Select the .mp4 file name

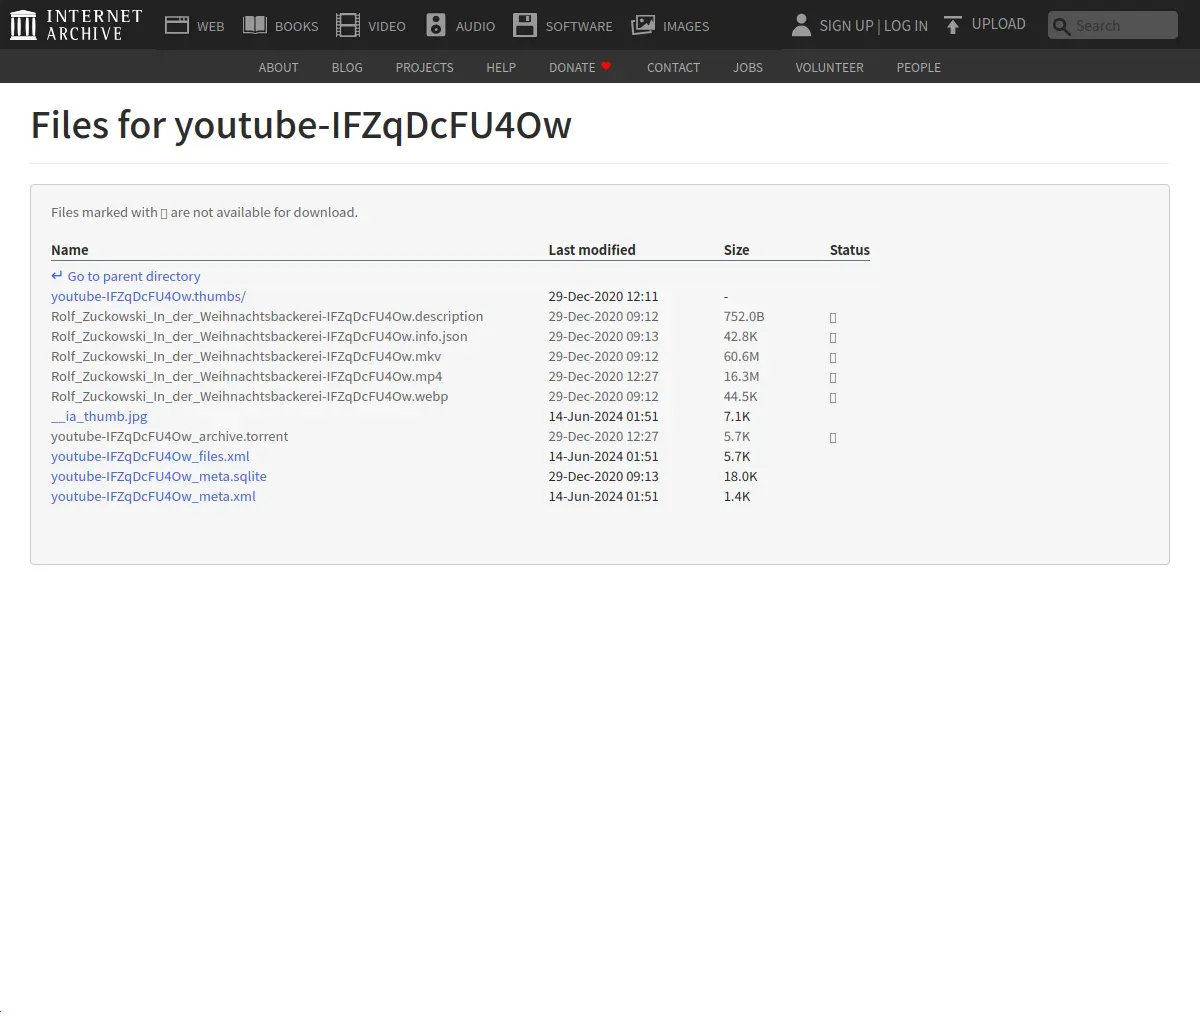247,376
